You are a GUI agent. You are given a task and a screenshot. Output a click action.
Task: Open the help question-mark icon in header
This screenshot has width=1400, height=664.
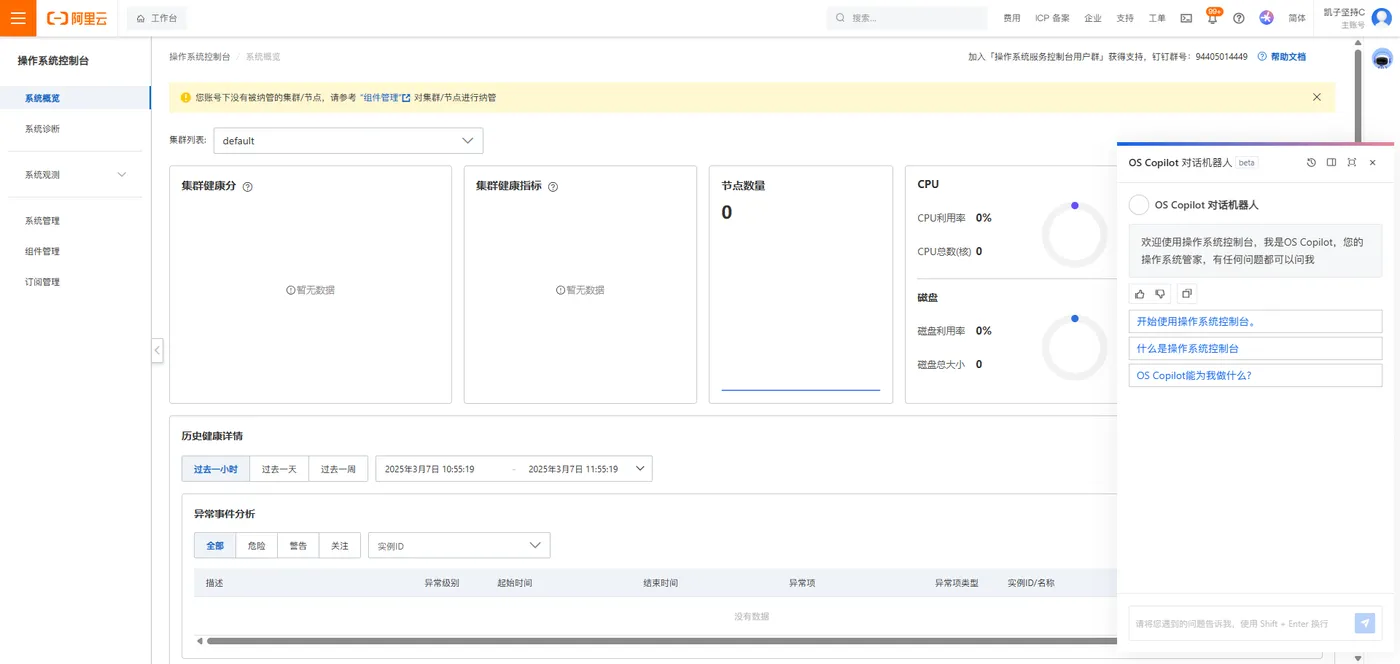point(1239,18)
